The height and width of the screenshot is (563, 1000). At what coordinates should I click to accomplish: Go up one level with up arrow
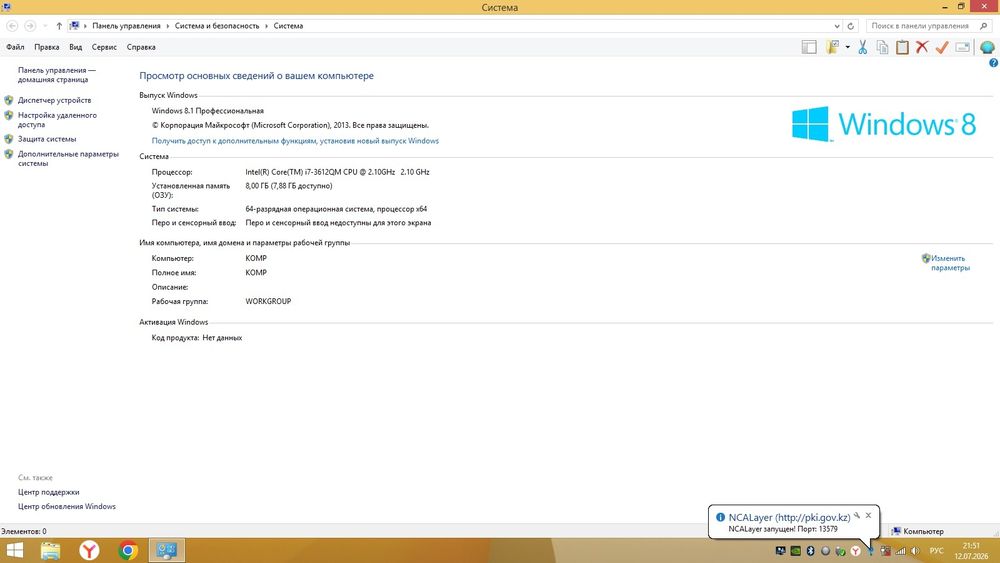tap(59, 26)
